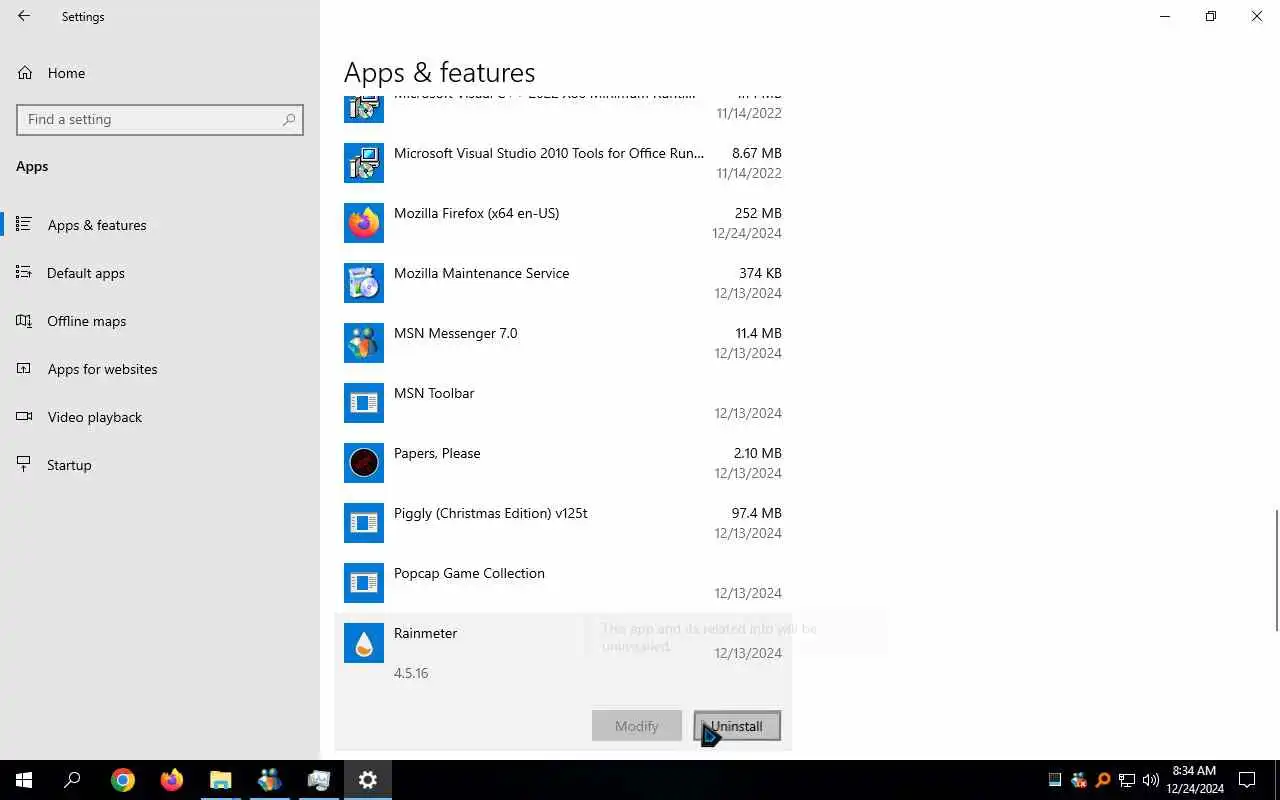Focus the Find a setting search box
Viewport: 1280px width, 800px height.
coord(160,119)
